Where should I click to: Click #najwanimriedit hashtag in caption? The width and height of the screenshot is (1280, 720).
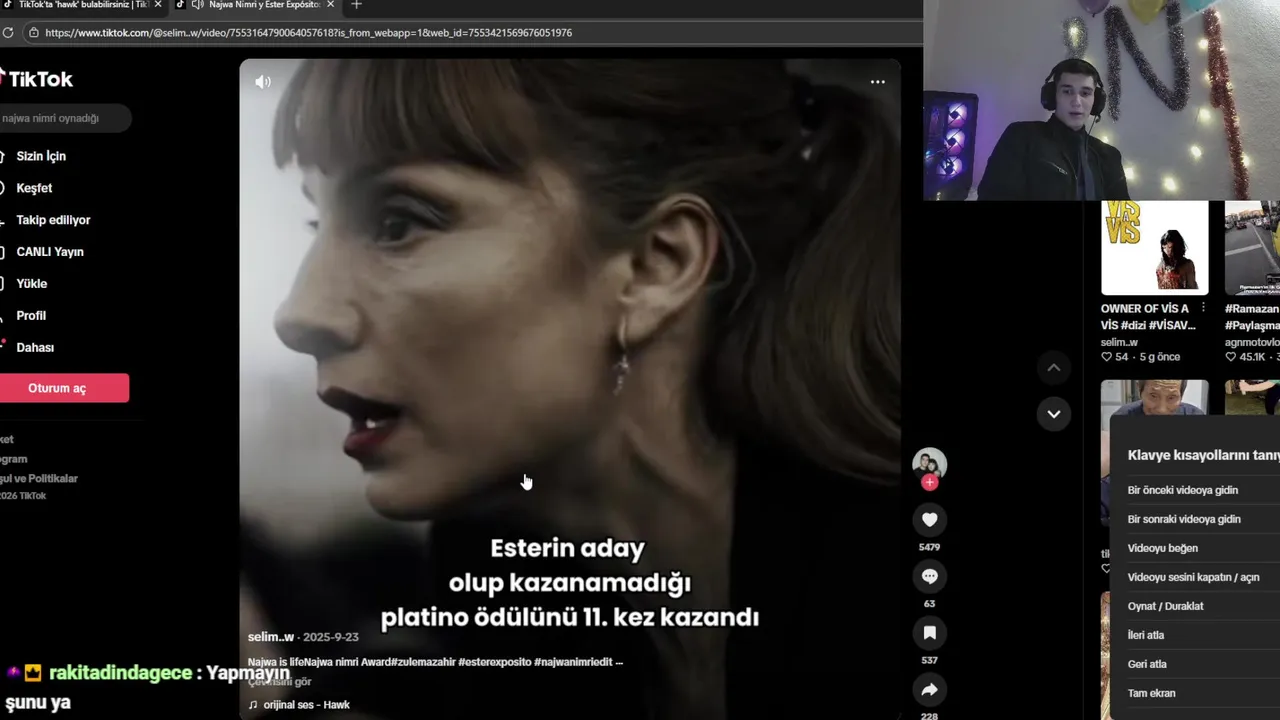coord(573,662)
